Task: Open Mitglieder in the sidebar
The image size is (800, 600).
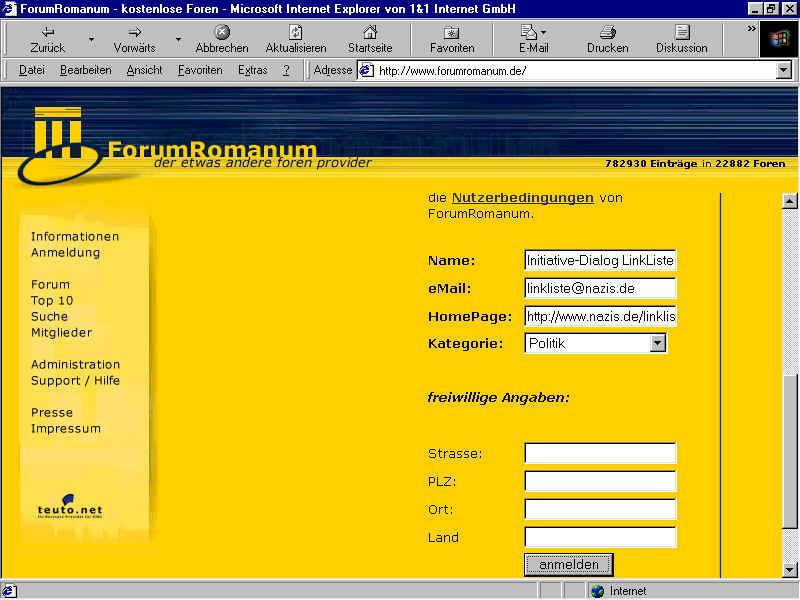Action: pos(62,333)
